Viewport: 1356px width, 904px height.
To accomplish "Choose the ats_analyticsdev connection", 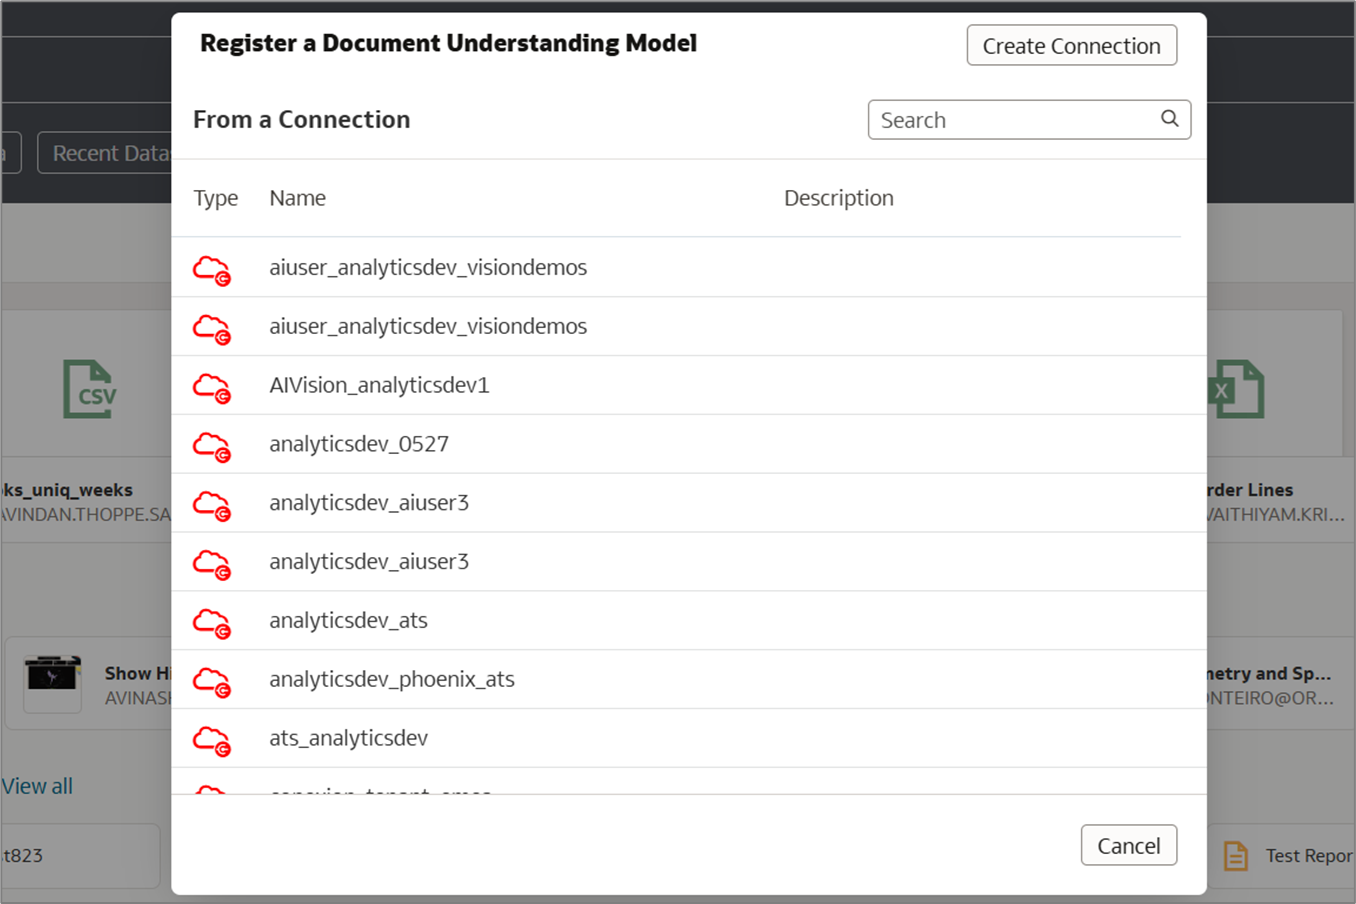I will tap(348, 738).
